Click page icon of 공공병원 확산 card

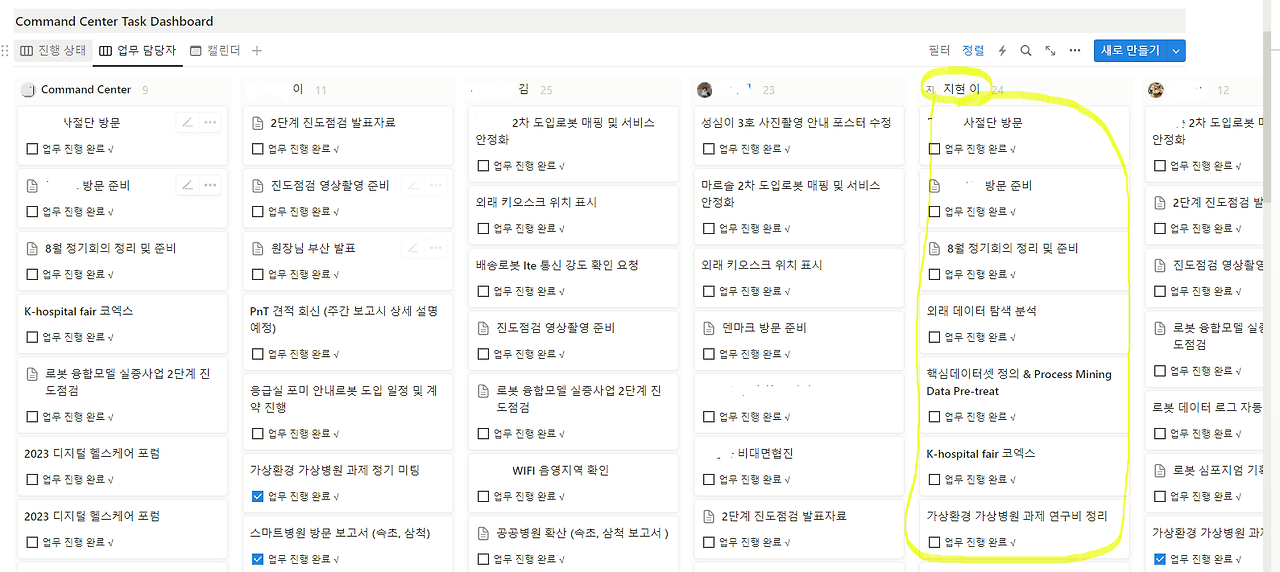point(484,533)
